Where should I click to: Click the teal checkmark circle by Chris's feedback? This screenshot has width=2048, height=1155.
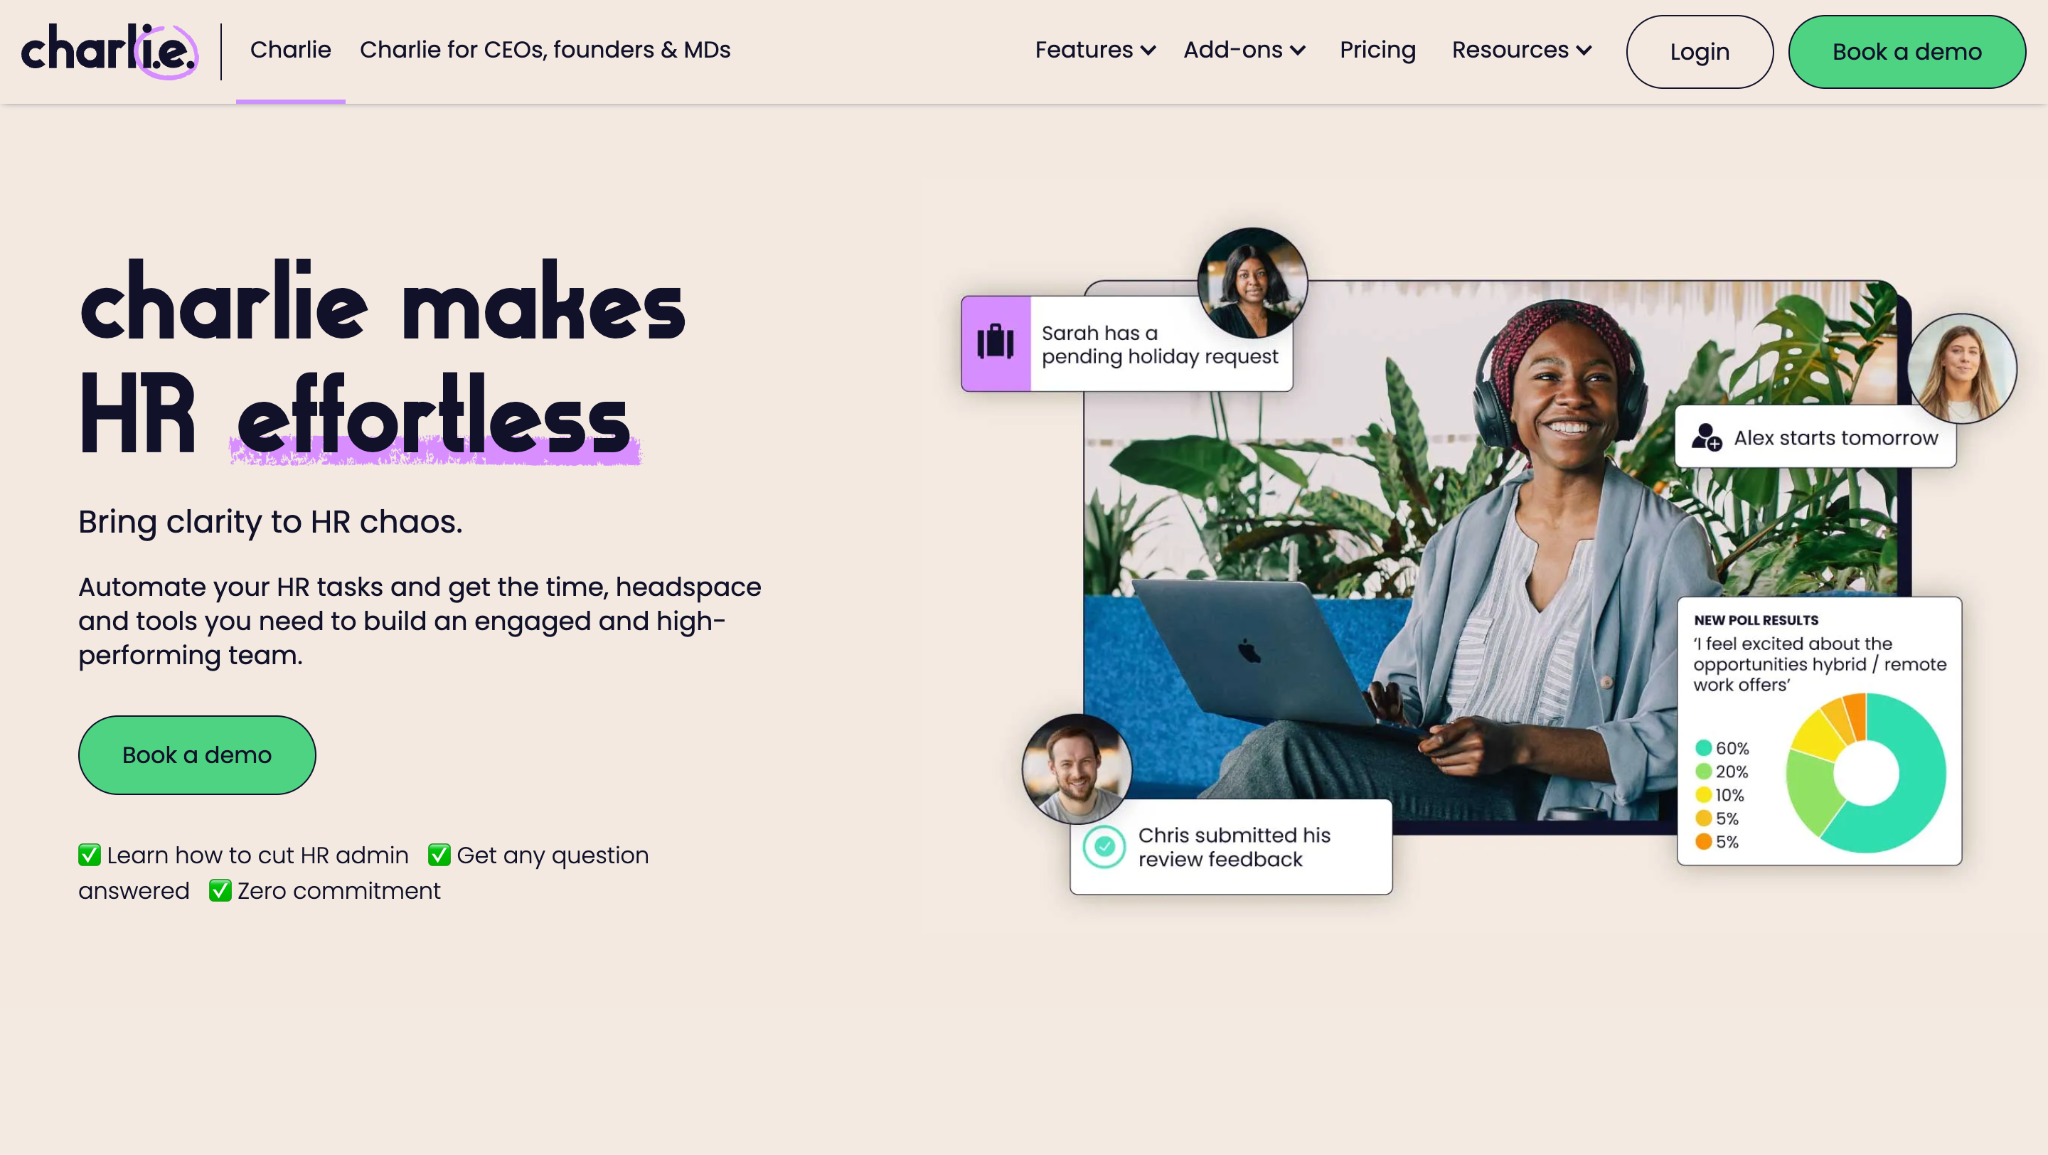click(x=1104, y=847)
